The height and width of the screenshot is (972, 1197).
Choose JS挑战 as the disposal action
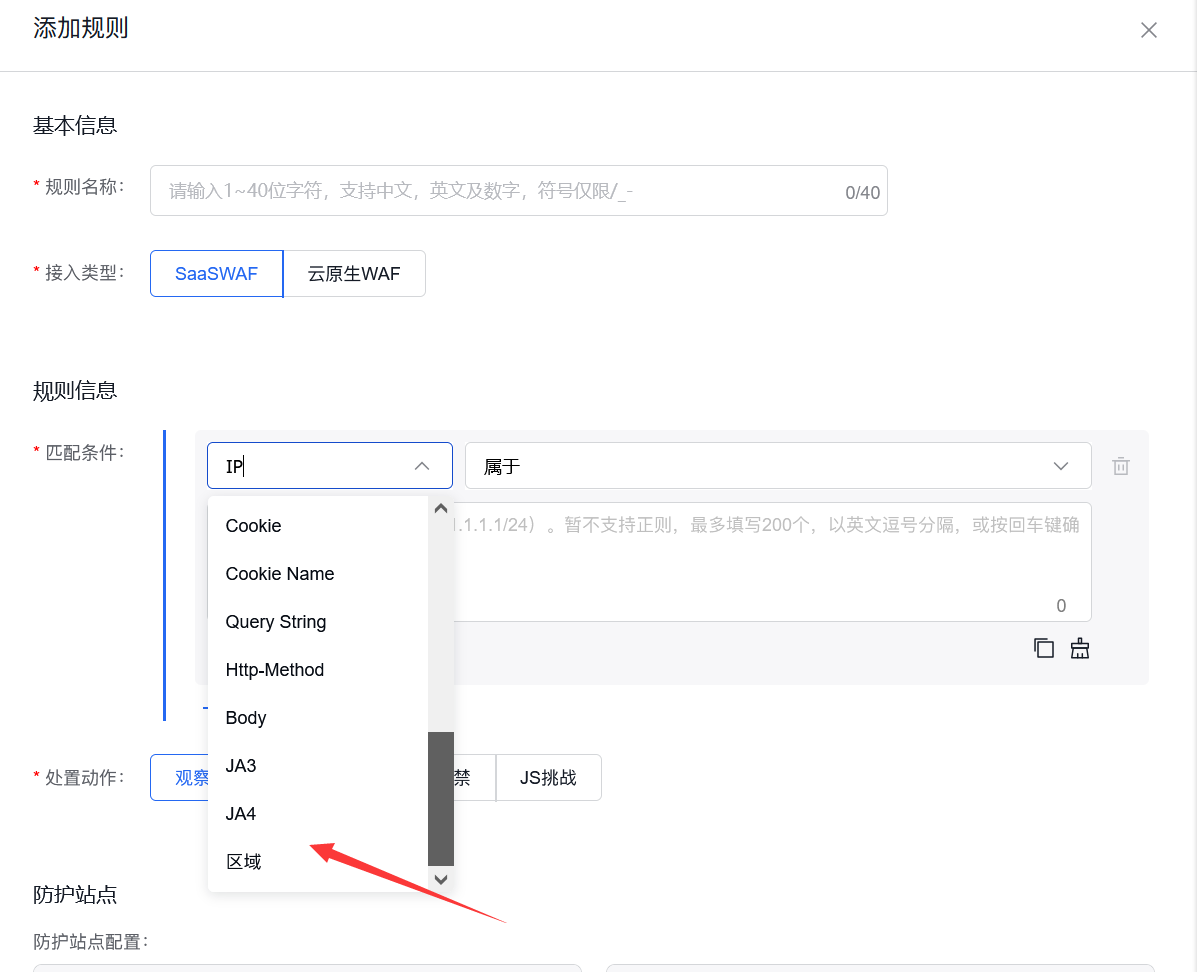(x=548, y=777)
